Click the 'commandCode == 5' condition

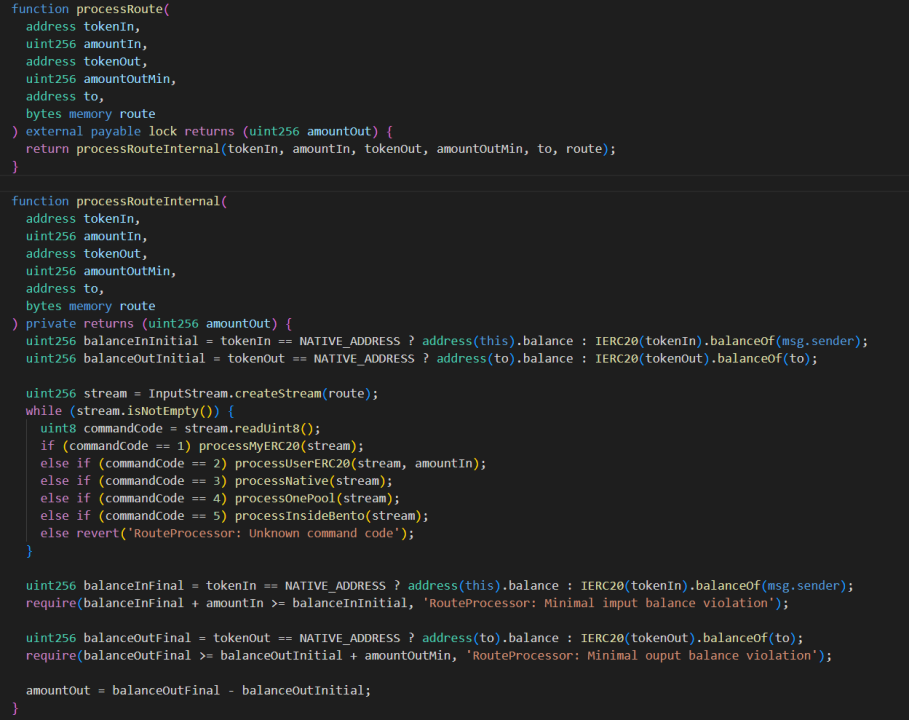pos(162,515)
